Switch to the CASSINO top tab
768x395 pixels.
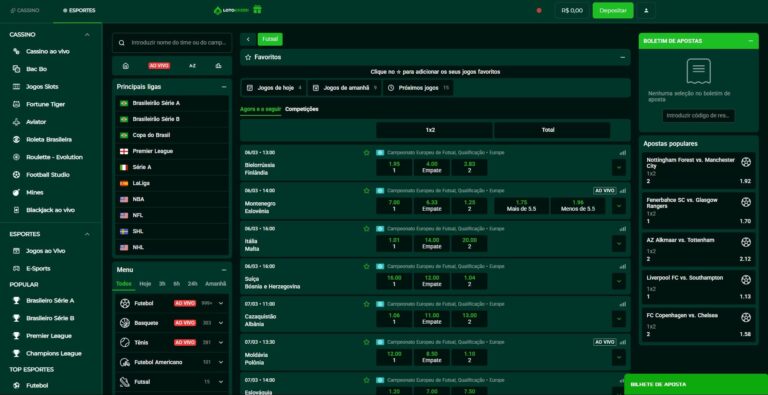[24, 10]
